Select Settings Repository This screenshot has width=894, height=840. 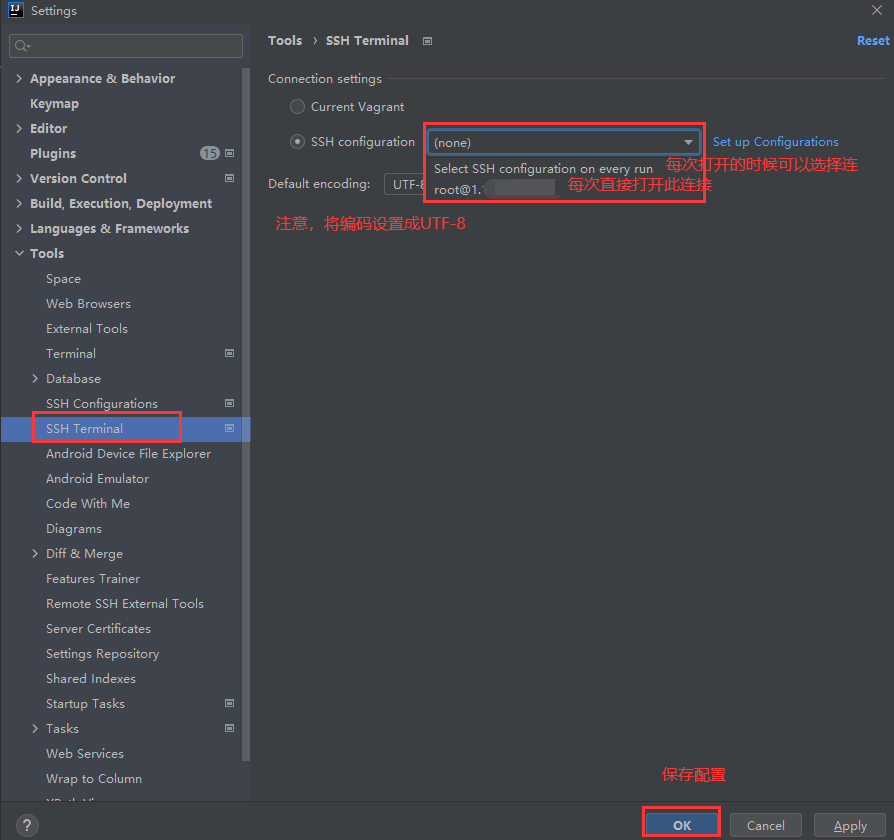pos(103,654)
